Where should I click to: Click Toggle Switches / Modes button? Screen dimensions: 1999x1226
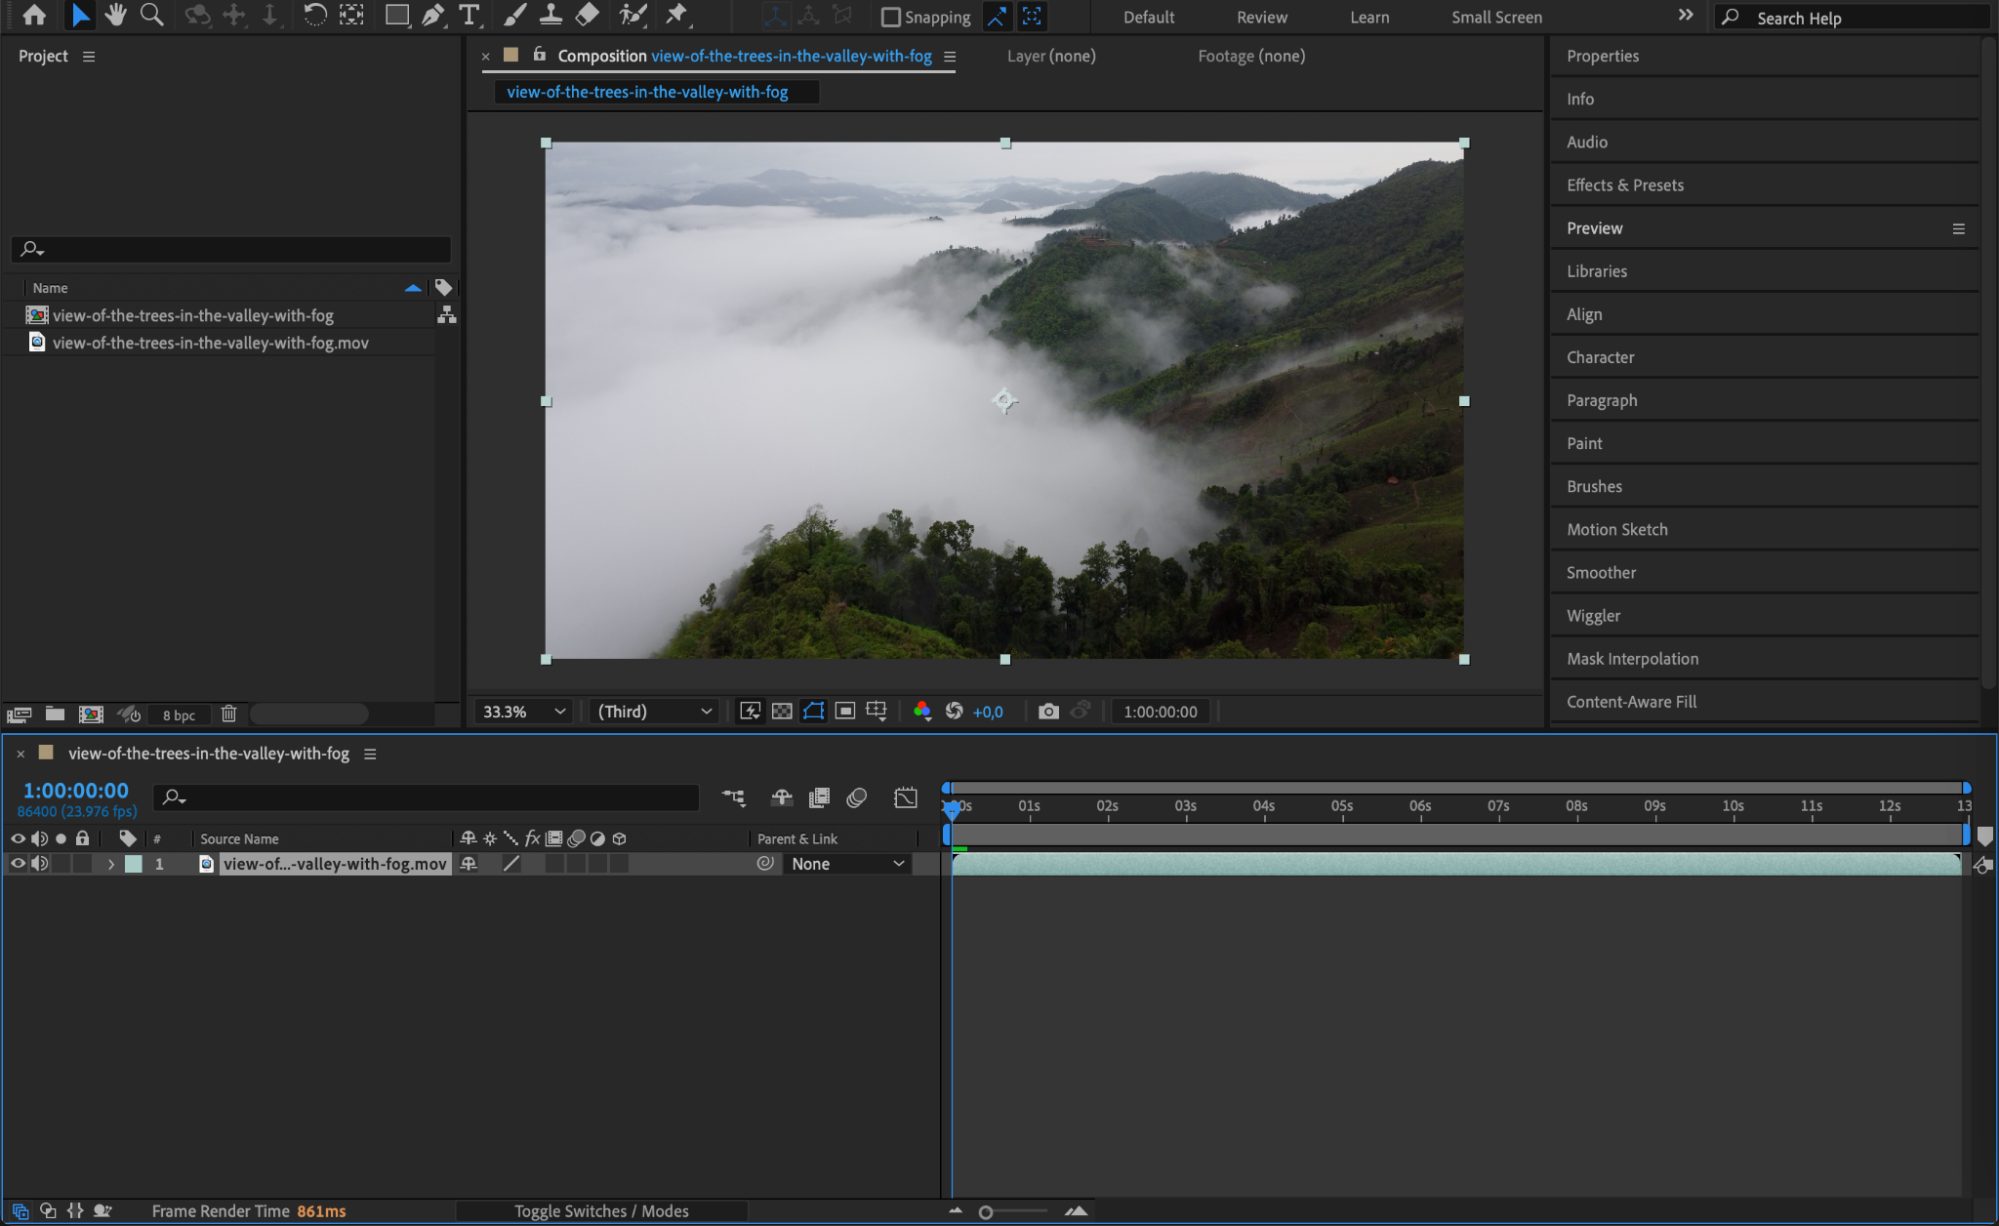click(601, 1211)
